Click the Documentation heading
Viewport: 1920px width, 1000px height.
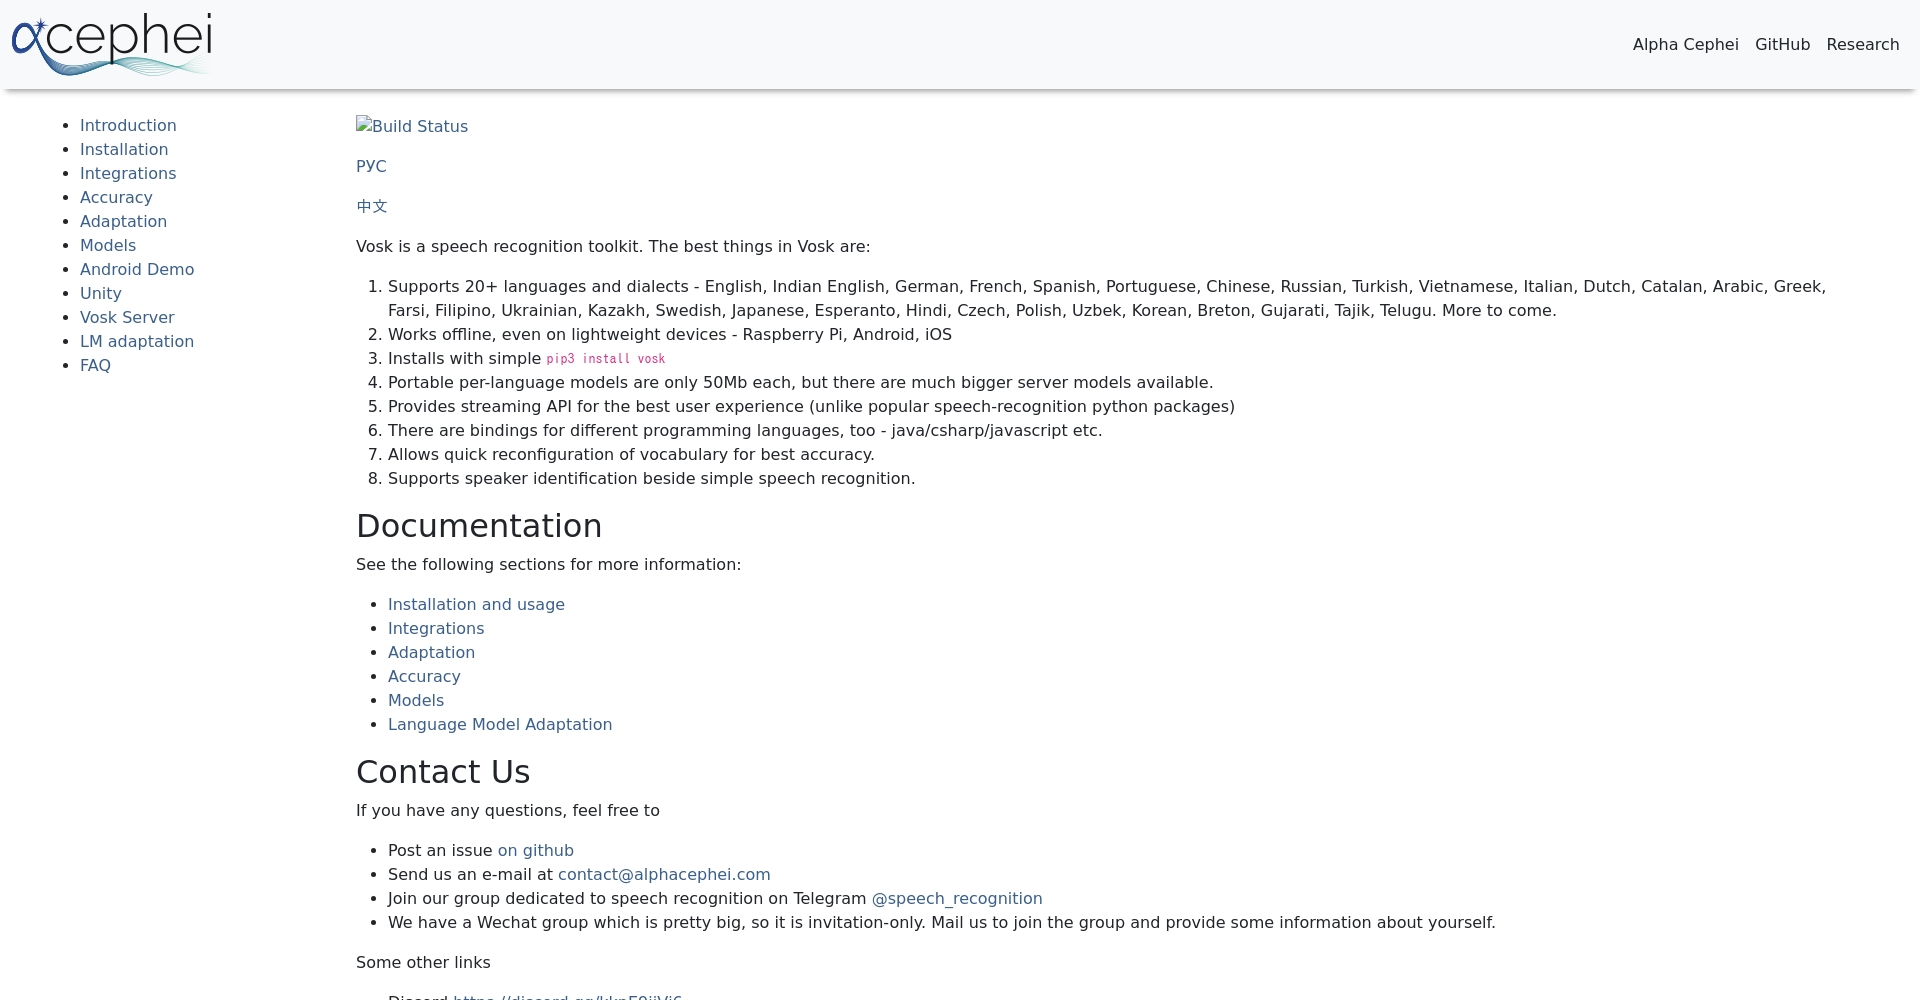click(479, 526)
